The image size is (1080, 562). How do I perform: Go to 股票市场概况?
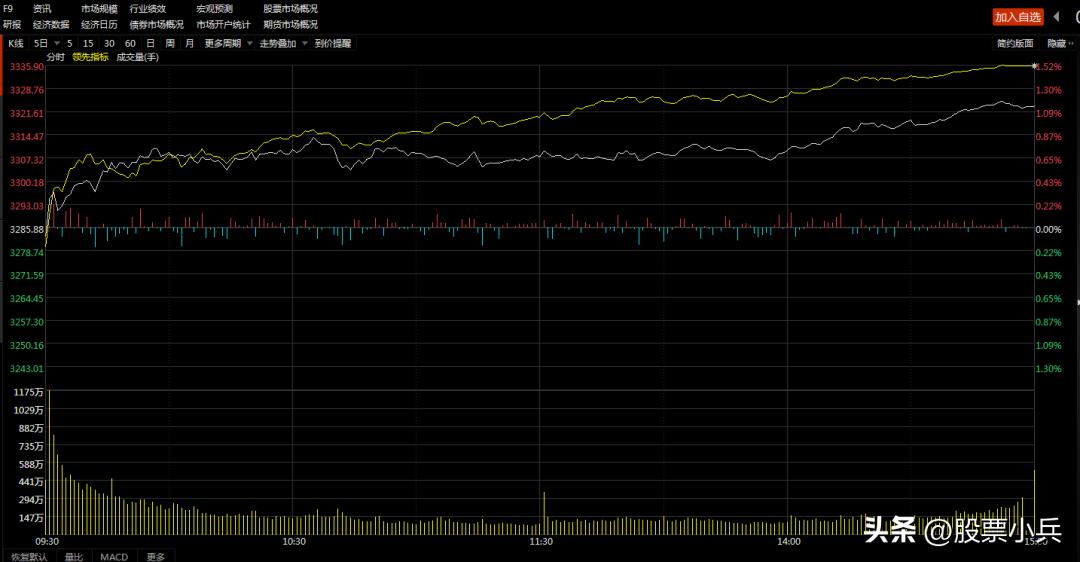(290, 9)
